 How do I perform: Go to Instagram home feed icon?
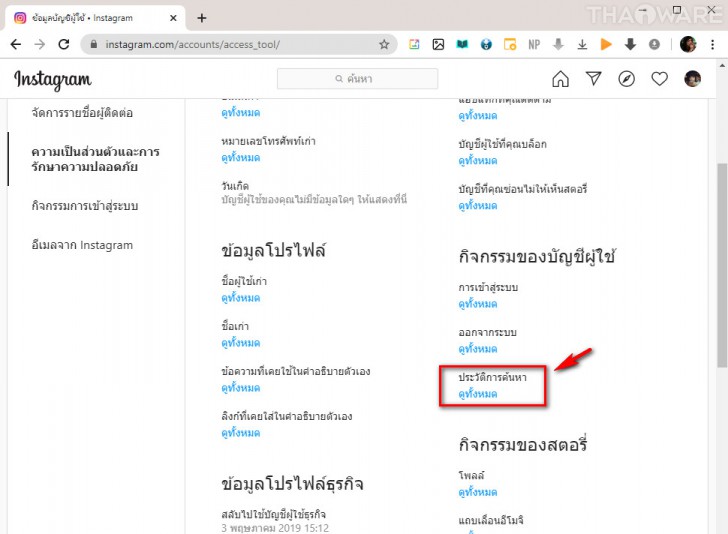click(x=560, y=79)
